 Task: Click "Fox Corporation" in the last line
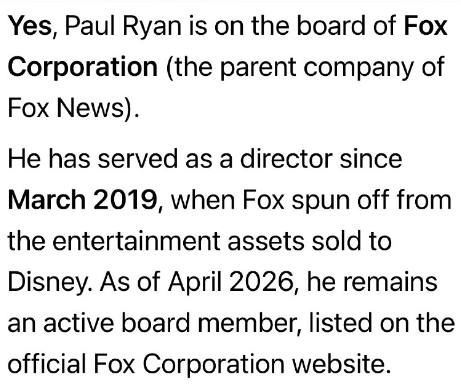pos(189,364)
